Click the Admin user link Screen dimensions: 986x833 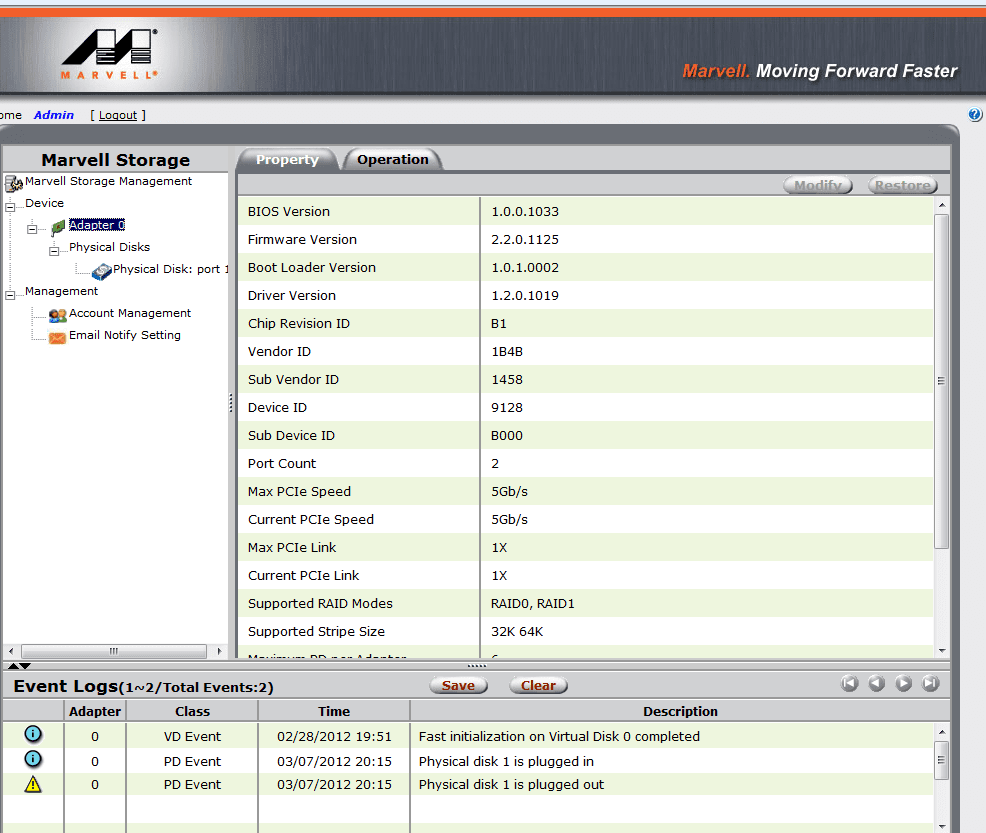click(x=53, y=115)
